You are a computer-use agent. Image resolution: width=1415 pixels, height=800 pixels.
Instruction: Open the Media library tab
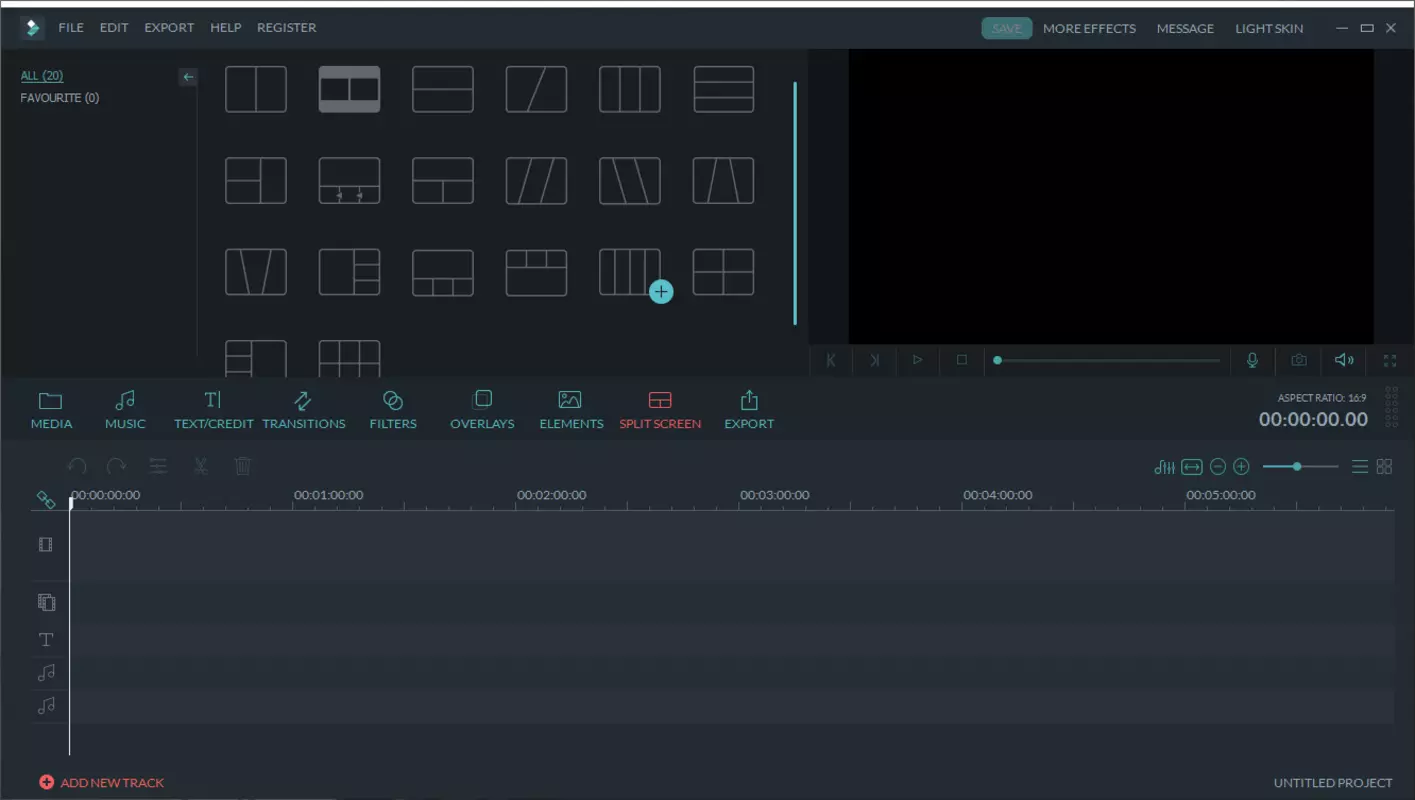coord(51,410)
